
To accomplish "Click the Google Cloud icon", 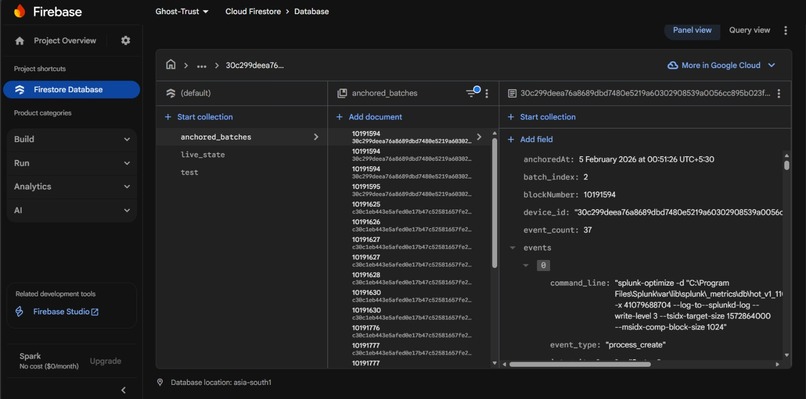I will (672, 65).
